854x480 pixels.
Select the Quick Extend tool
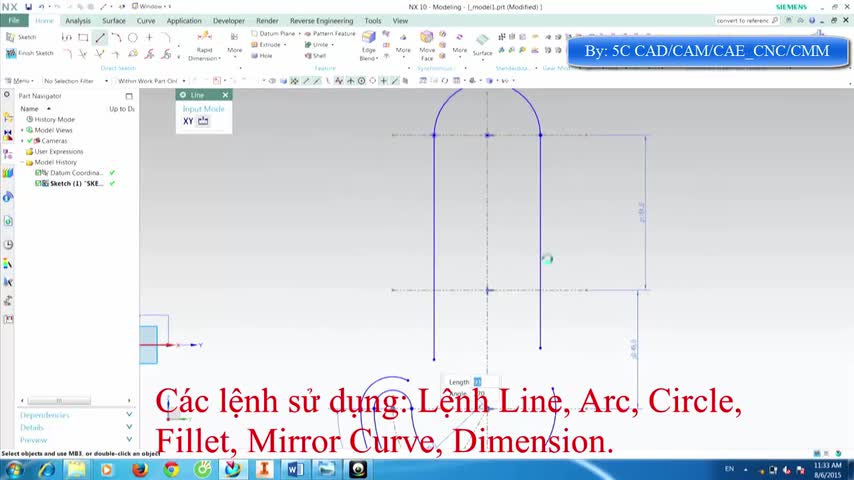[100, 54]
